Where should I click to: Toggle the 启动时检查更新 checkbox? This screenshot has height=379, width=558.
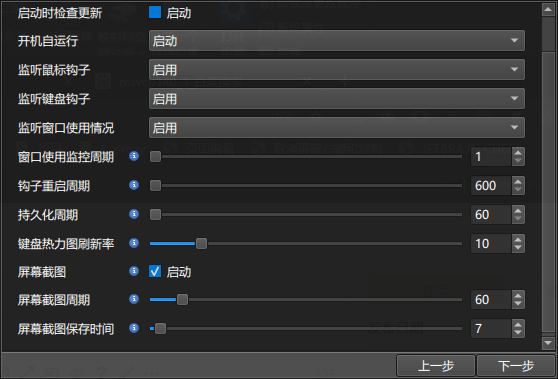click(155, 12)
